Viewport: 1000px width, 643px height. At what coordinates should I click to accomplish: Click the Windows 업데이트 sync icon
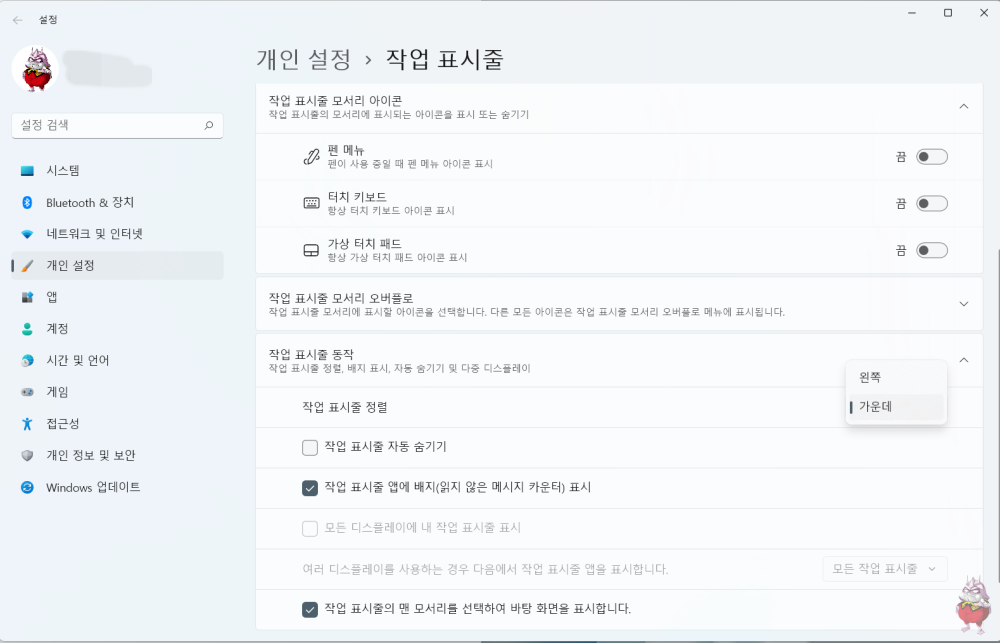click(27, 487)
